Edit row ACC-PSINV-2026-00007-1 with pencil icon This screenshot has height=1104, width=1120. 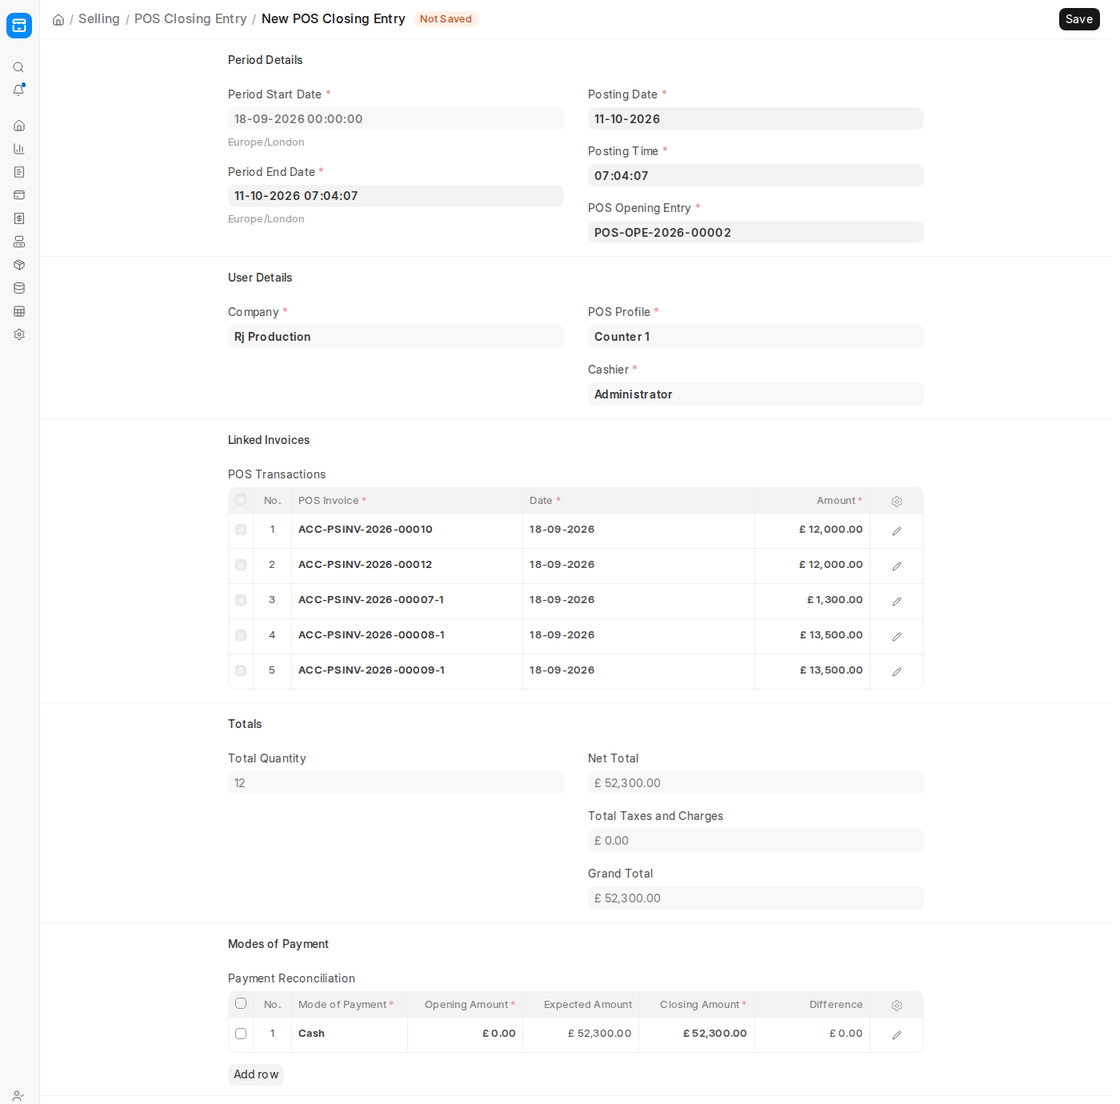point(896,601)
